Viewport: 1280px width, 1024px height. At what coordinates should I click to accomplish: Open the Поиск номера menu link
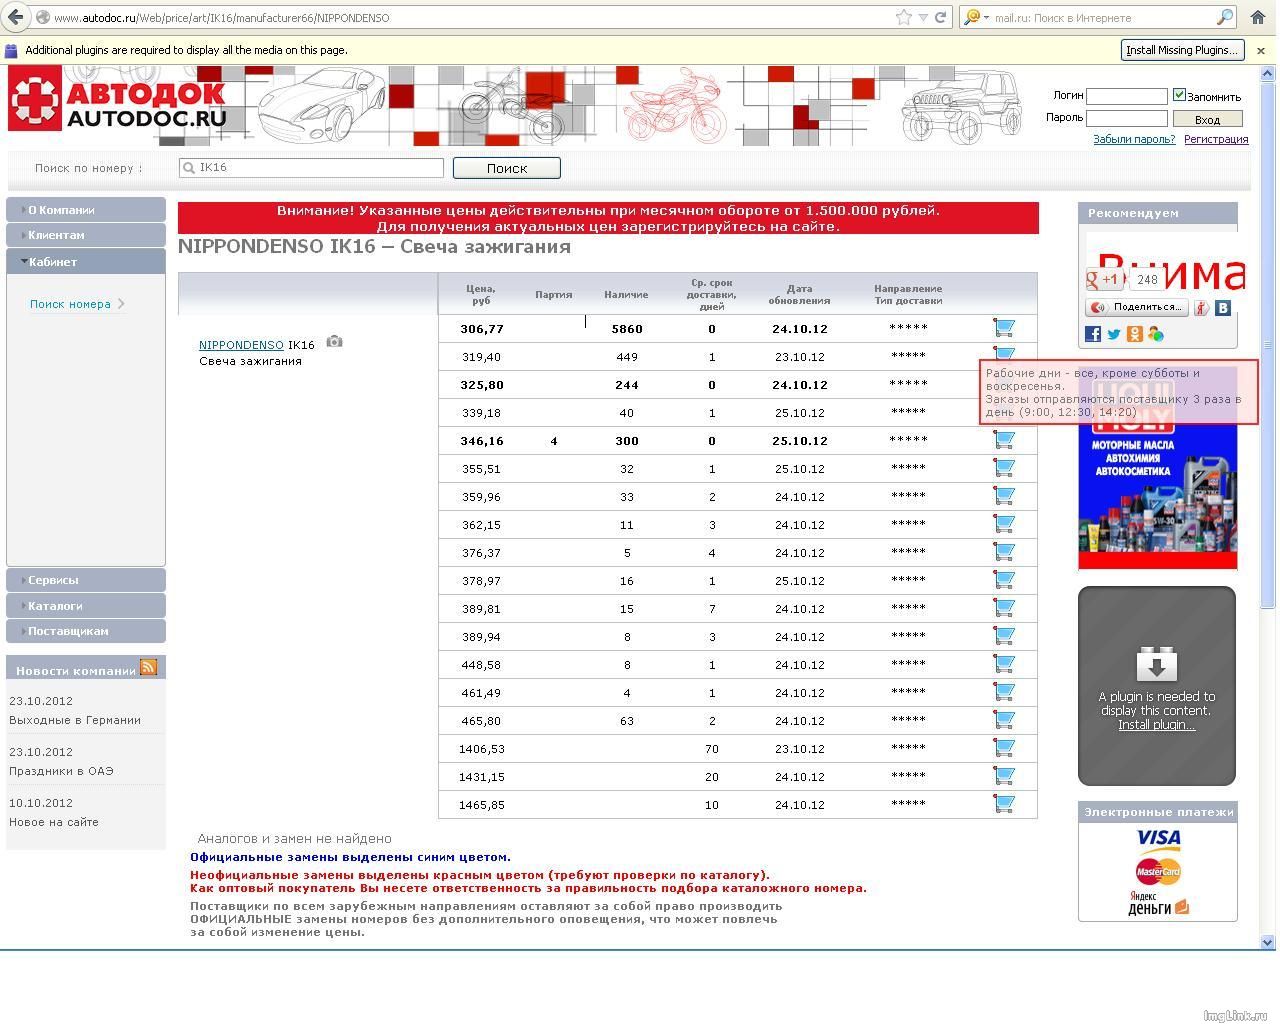tap(70, 304)
